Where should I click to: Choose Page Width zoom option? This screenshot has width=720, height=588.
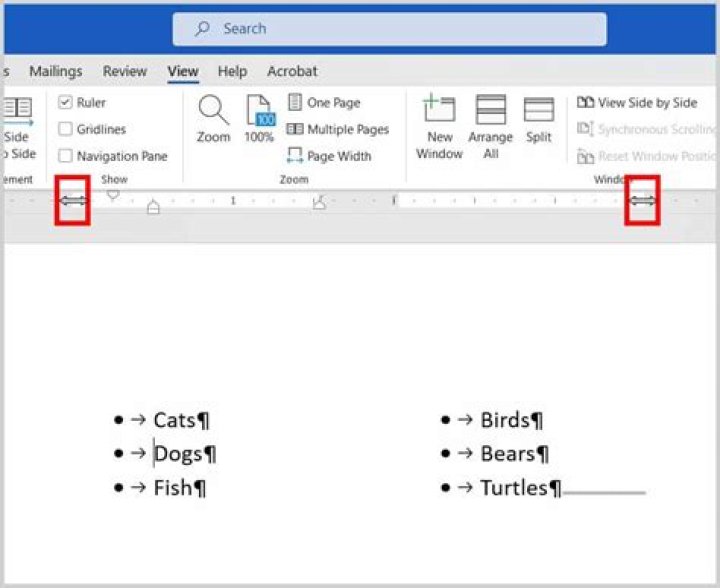click(x=329, y=156)
